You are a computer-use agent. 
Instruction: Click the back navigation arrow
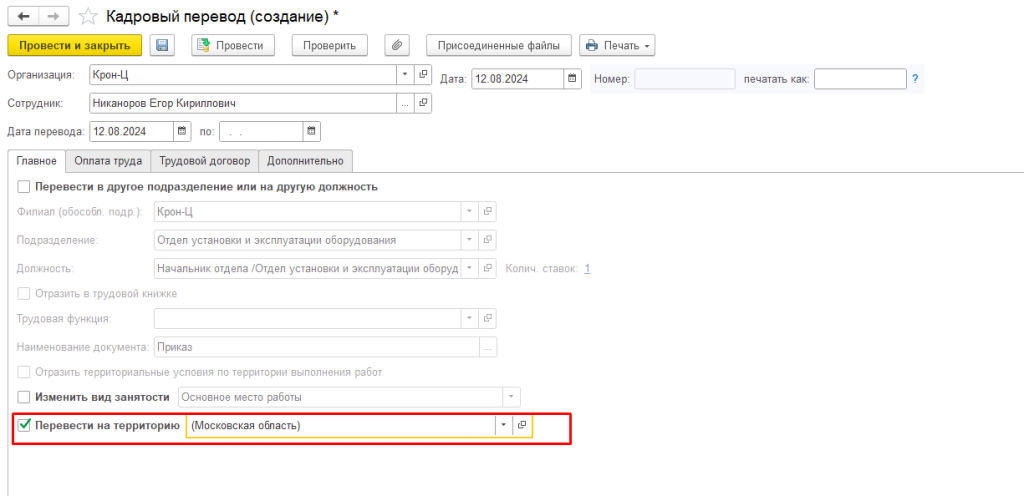(22, 16)
